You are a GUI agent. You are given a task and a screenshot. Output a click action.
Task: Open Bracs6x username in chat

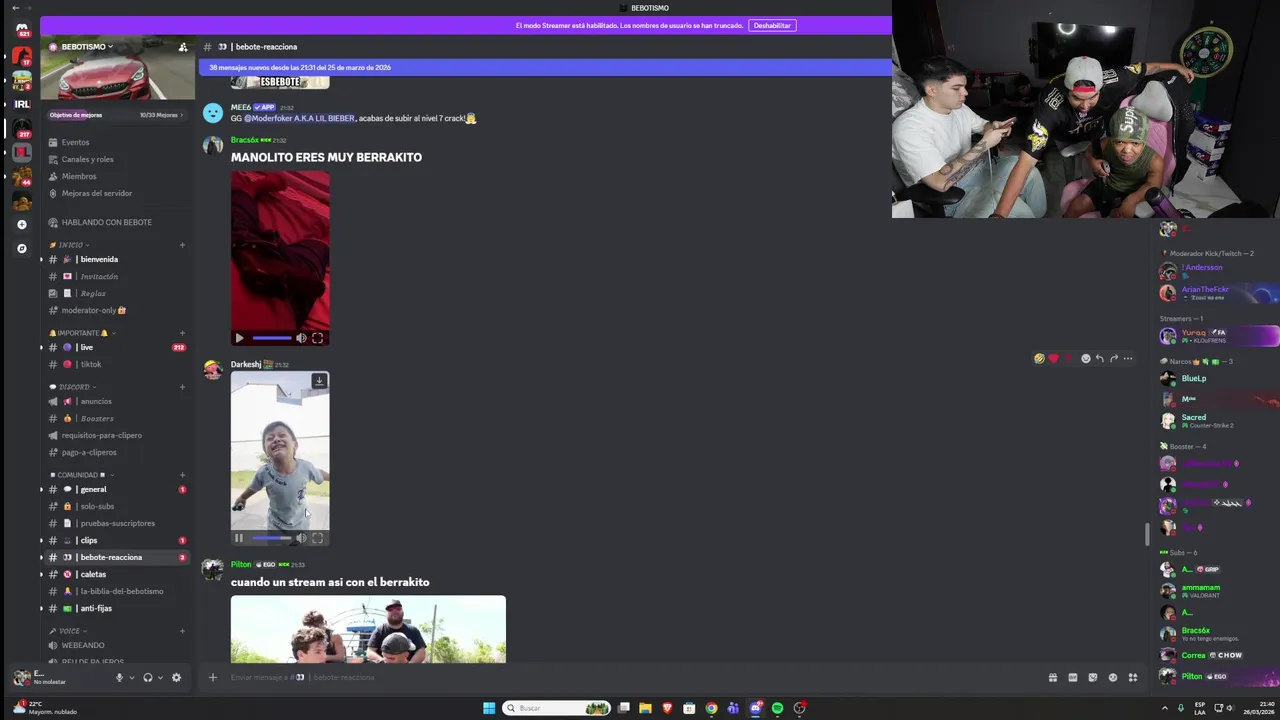pos(244,140)
